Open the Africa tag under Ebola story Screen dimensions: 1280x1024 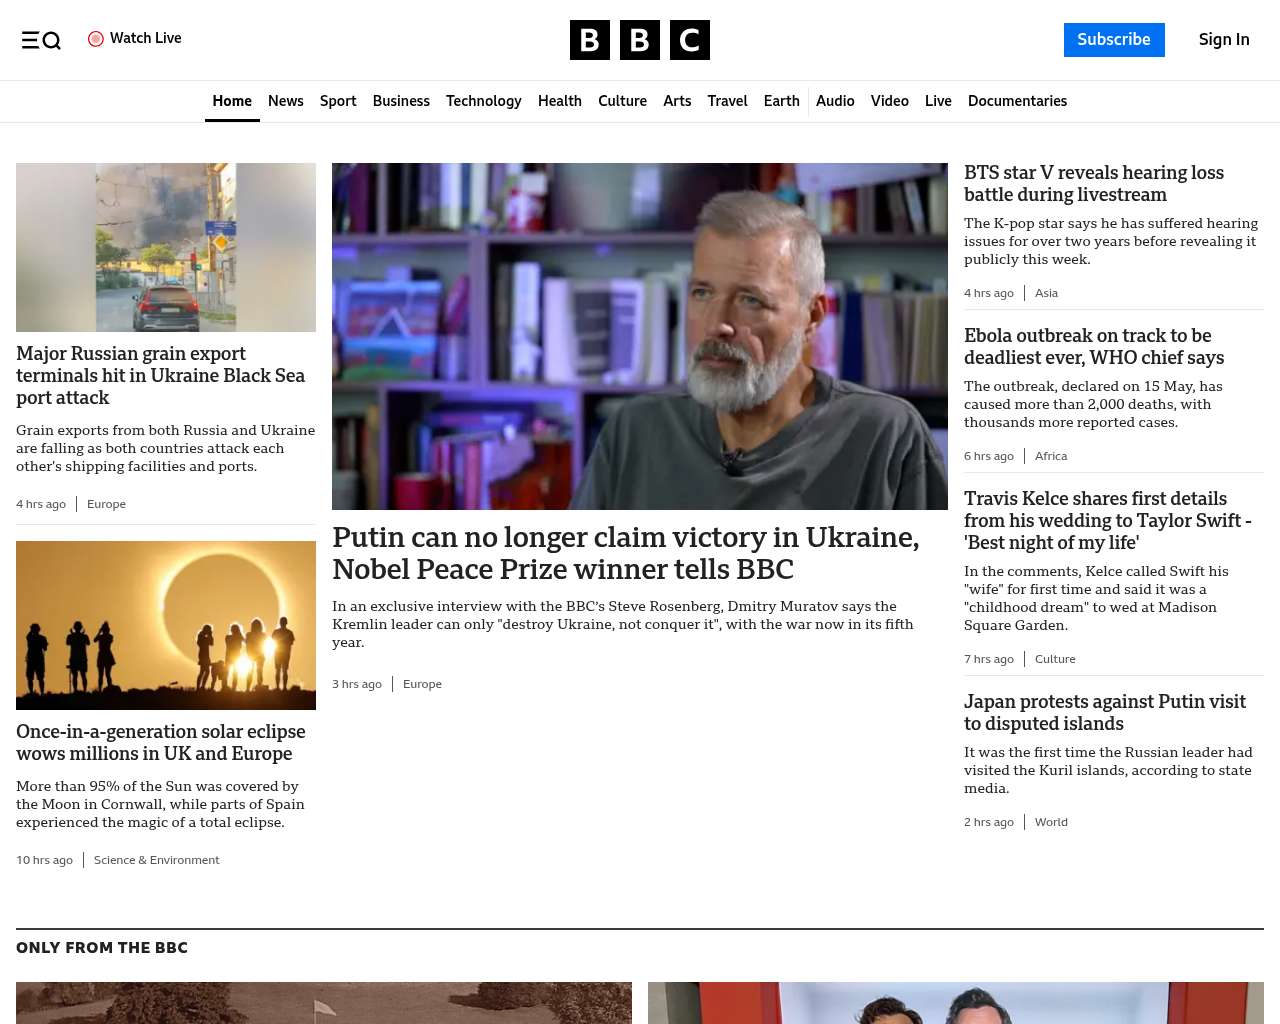[1051, 456]
